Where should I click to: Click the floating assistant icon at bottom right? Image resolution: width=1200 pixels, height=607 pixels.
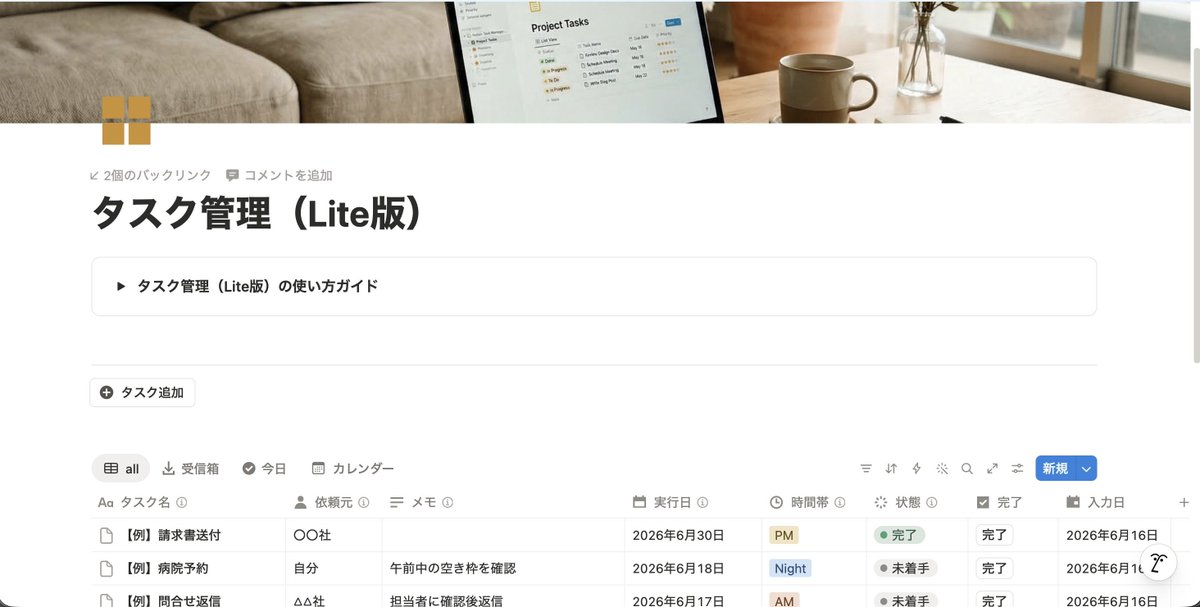[x=1159, y=563]
